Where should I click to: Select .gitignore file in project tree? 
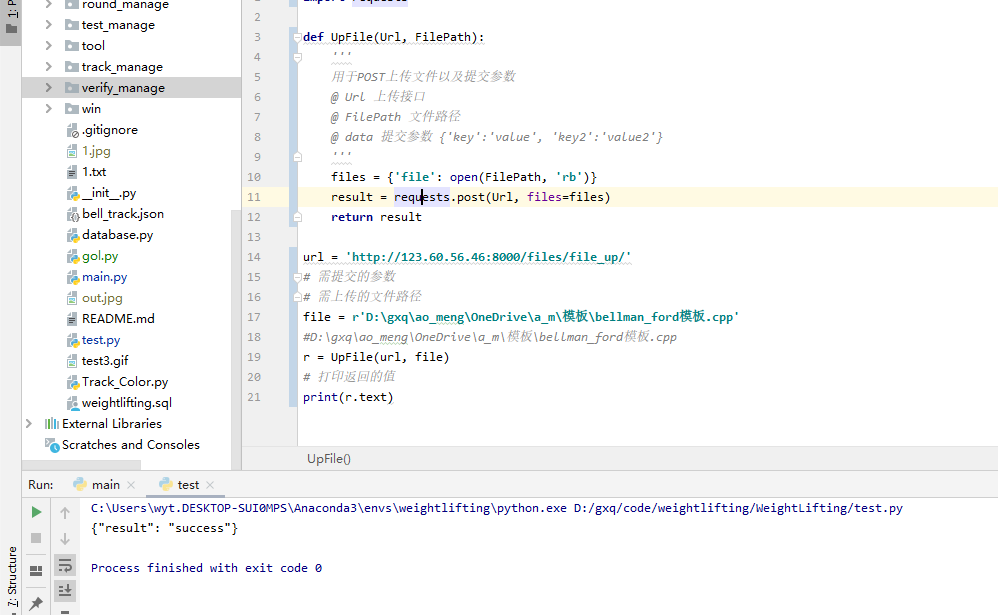pyautogui.click(x=109, y=130)
